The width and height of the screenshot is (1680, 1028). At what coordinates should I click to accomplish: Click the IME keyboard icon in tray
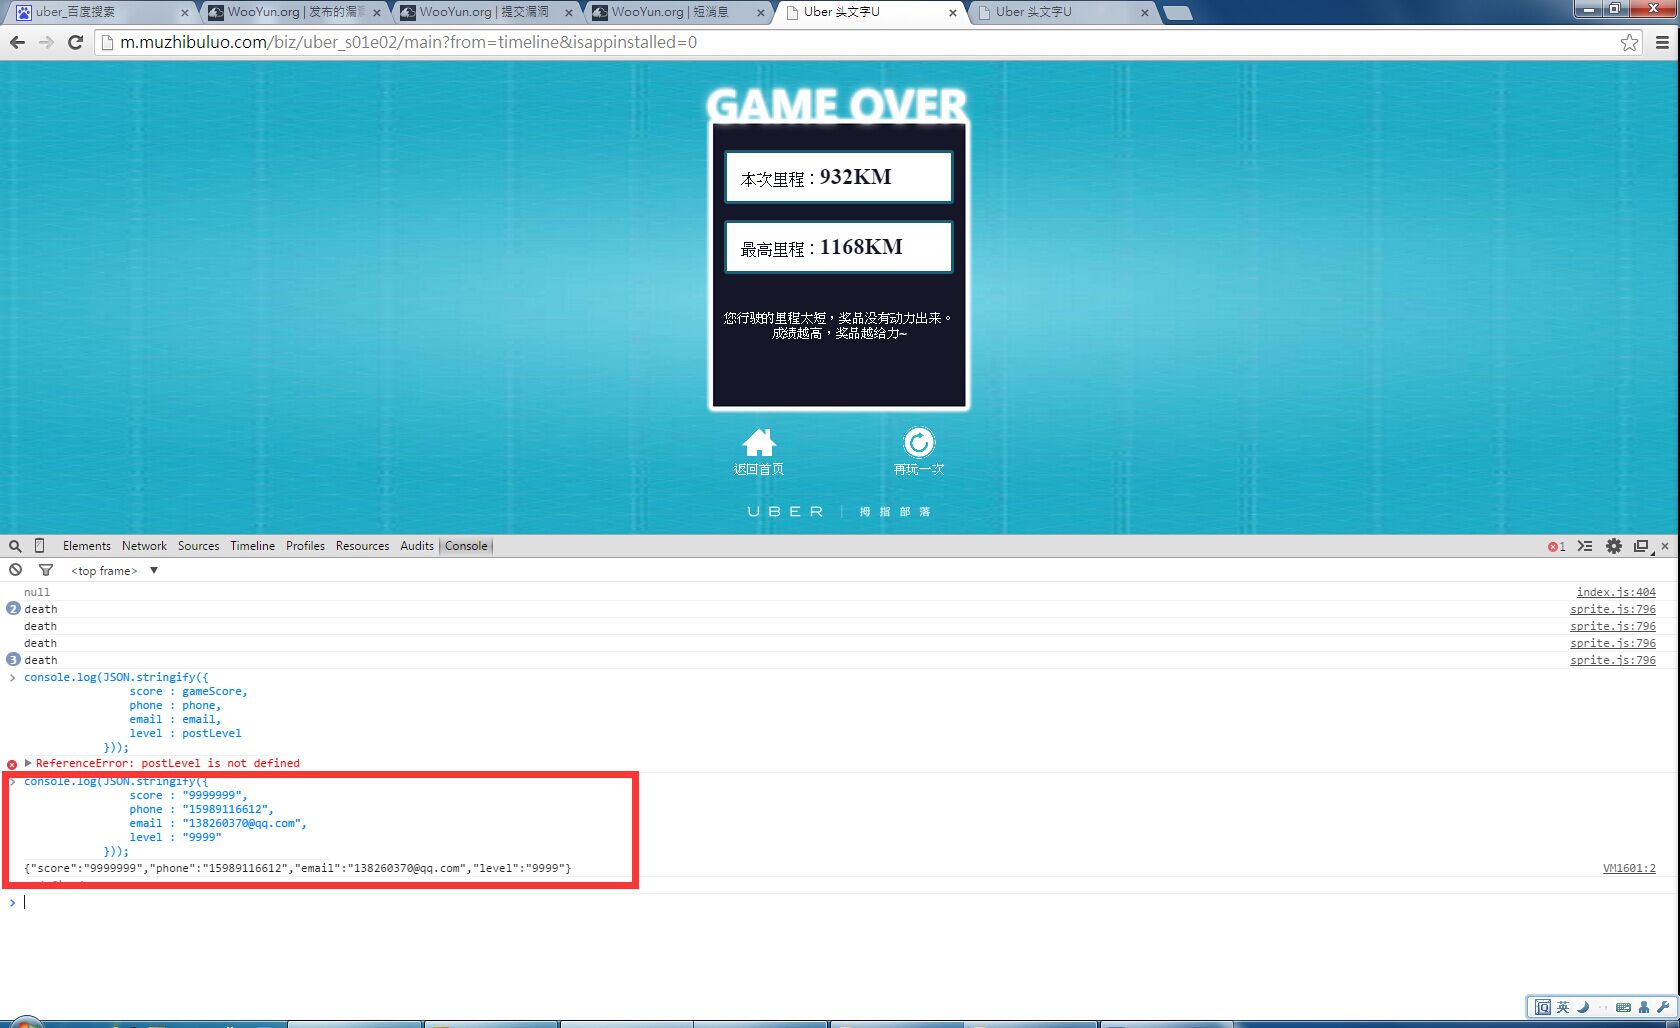pyautogui.click(x=1623, y=1007)
